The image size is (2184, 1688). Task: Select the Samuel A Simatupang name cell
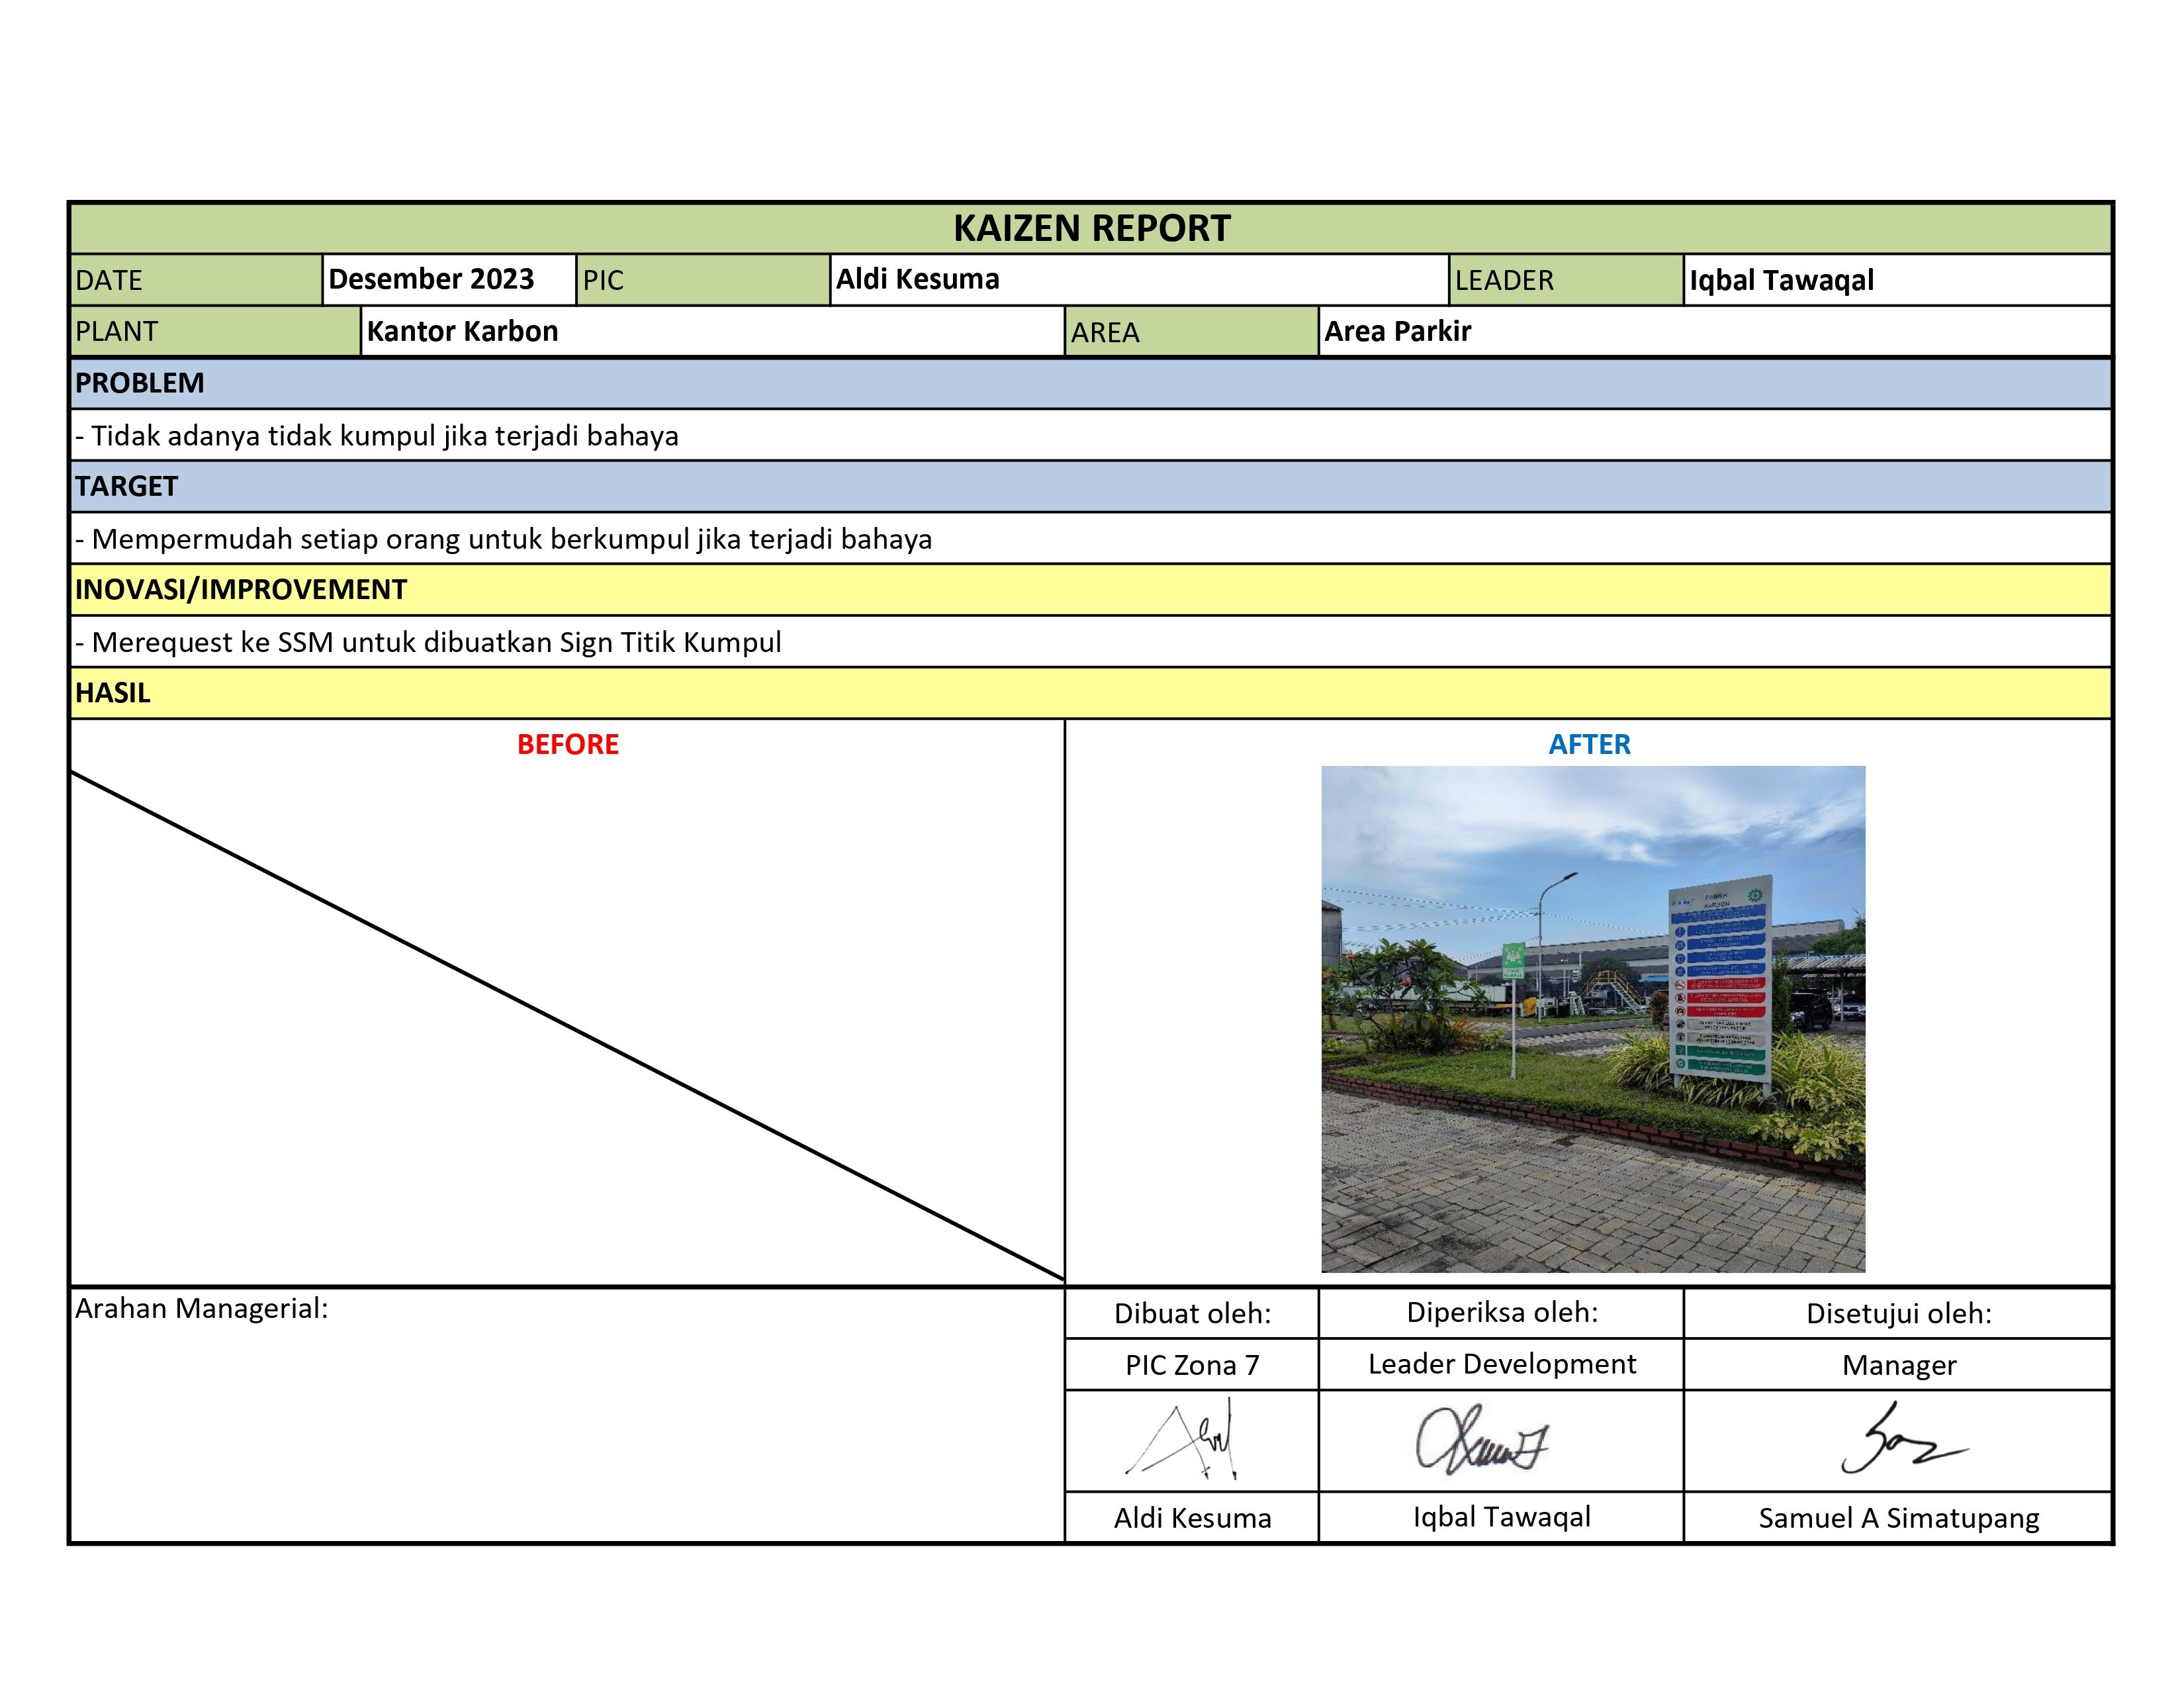click(x=1898, y=1517)
